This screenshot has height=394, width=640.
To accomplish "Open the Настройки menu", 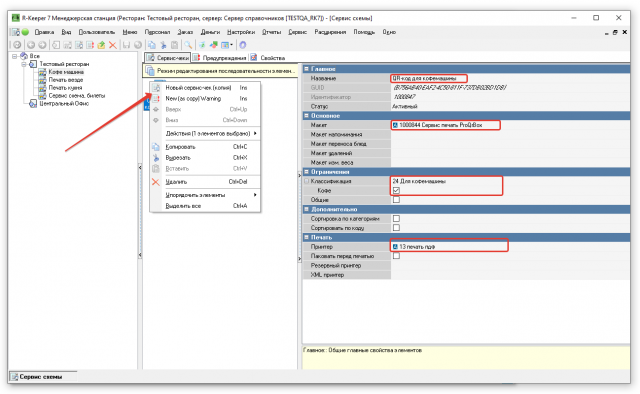I will pyautogui.click(x=241, y=32).
